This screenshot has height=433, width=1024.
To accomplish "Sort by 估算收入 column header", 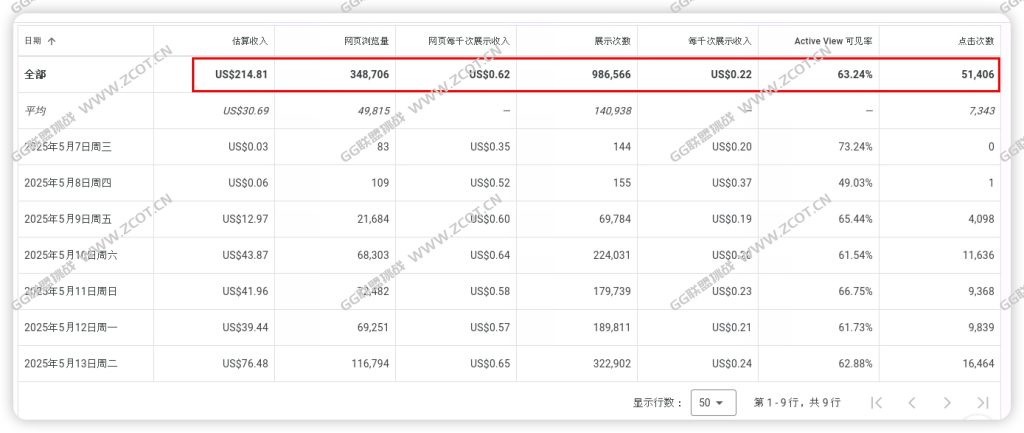I will pyautogui.click(x=250, y=41).
